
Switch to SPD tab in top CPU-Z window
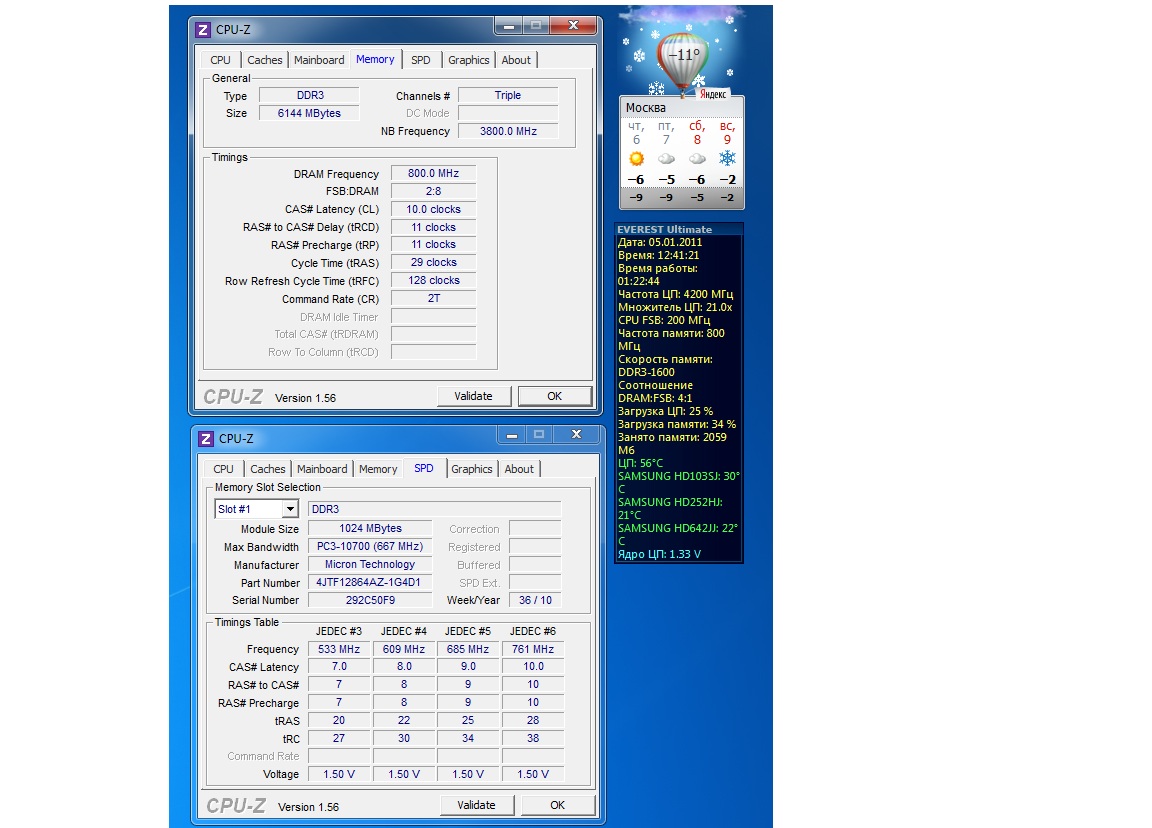click(421, 60)
